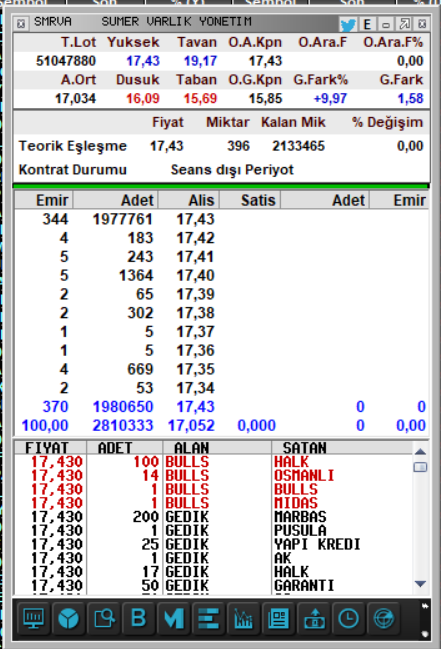Open the clock history icon in toolbar
This screenshot has width=441, height=649.
coord(349,619)
